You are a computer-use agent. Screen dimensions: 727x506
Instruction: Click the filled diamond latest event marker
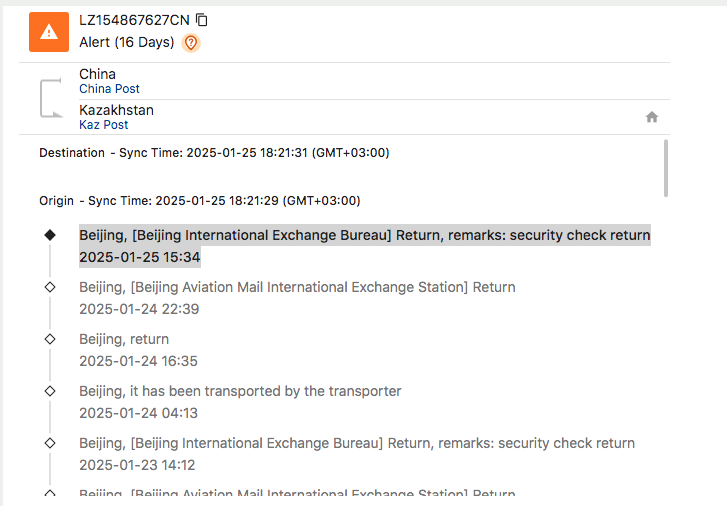(50, 235)
